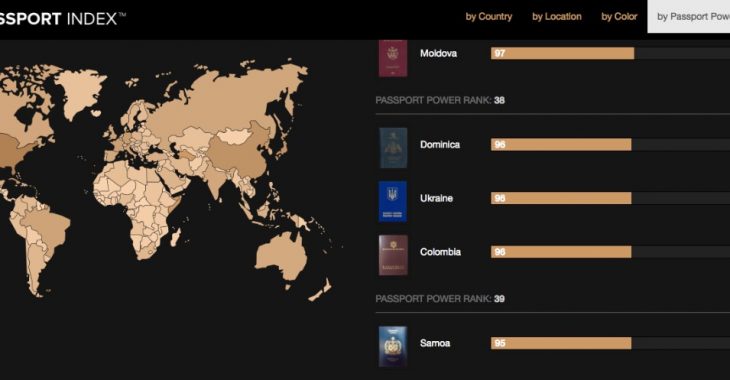The image size is (730, 380).
Task: Open the Moldova country name link
Action: (x=438, y=53)
